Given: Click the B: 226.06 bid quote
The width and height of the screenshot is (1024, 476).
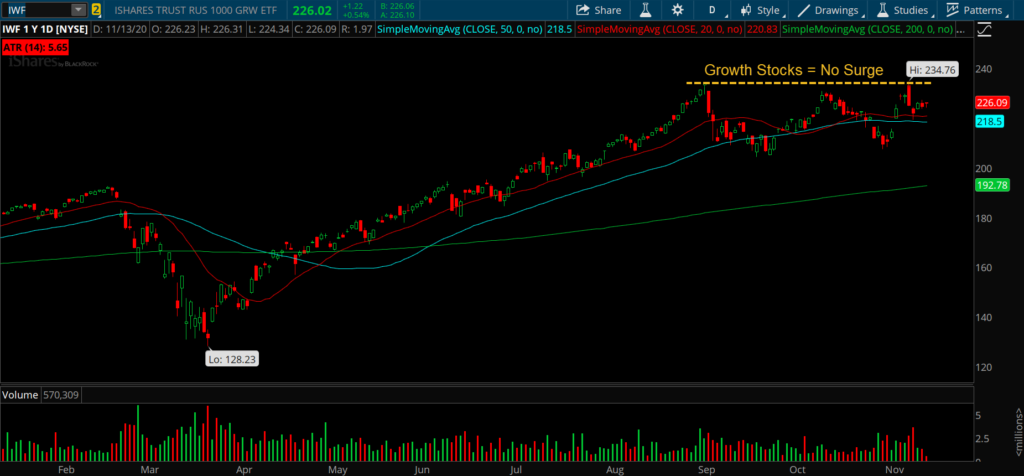Looking at the screenshot, I should coord(397,6).
